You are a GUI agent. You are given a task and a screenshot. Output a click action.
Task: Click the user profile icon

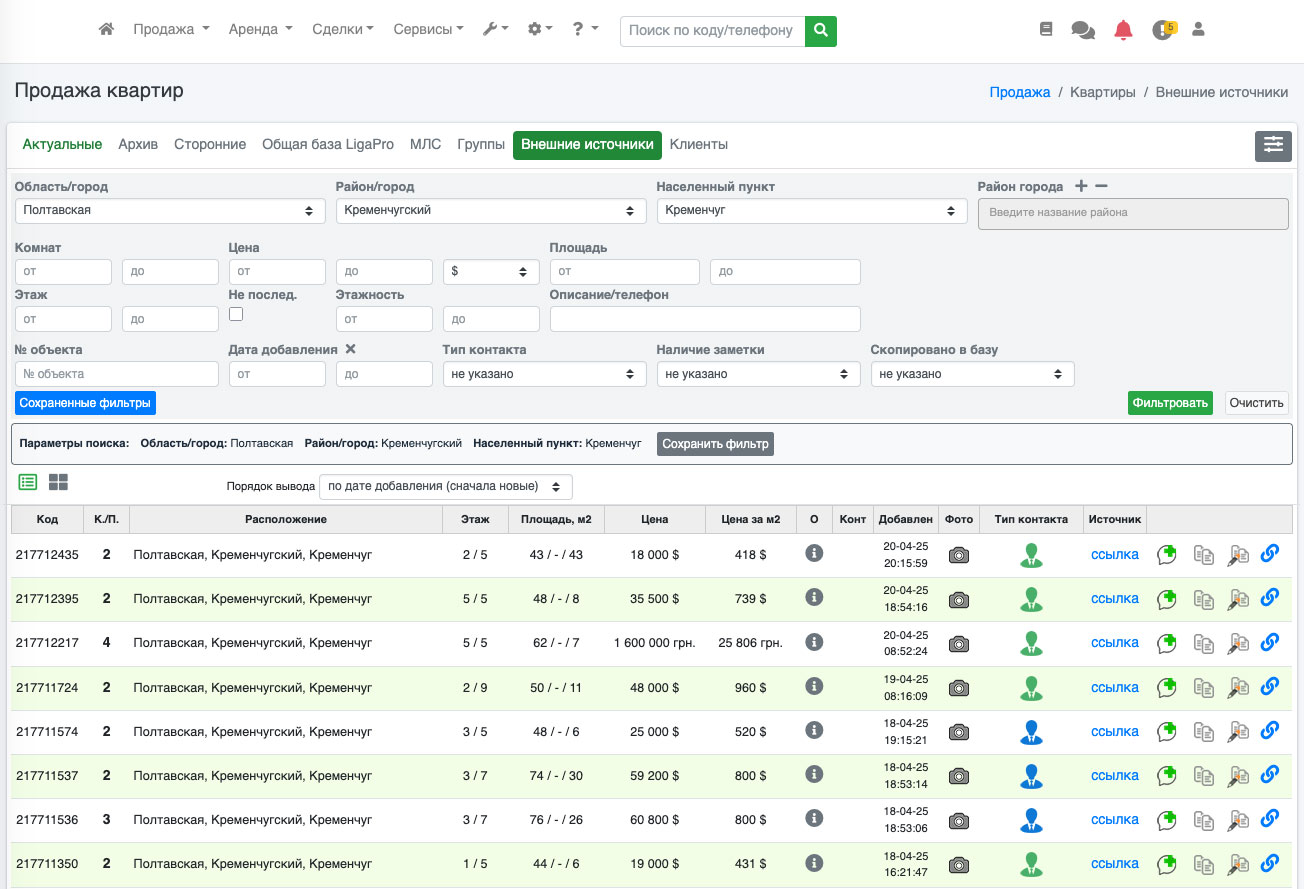pos(1198,30)
